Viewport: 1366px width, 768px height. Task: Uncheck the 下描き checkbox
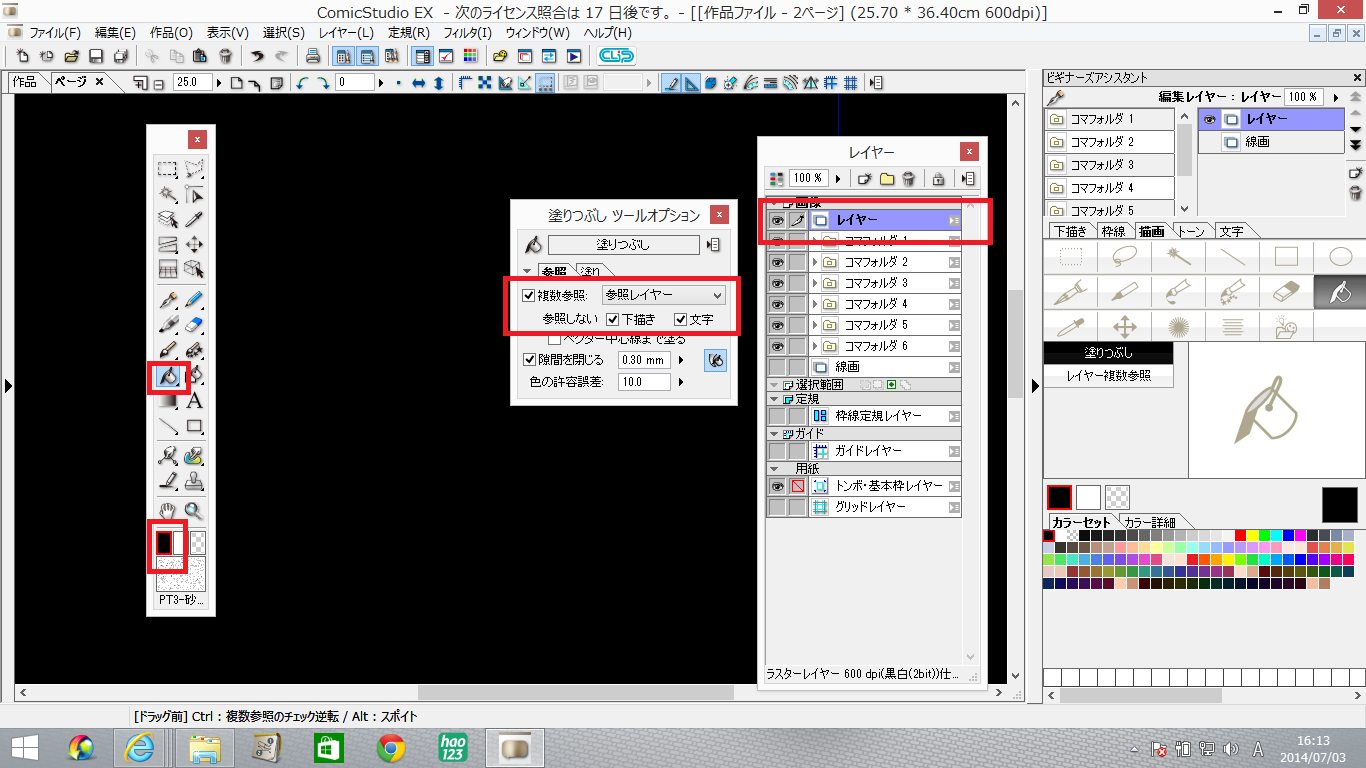pyautogui.click(x=613, y=320)
